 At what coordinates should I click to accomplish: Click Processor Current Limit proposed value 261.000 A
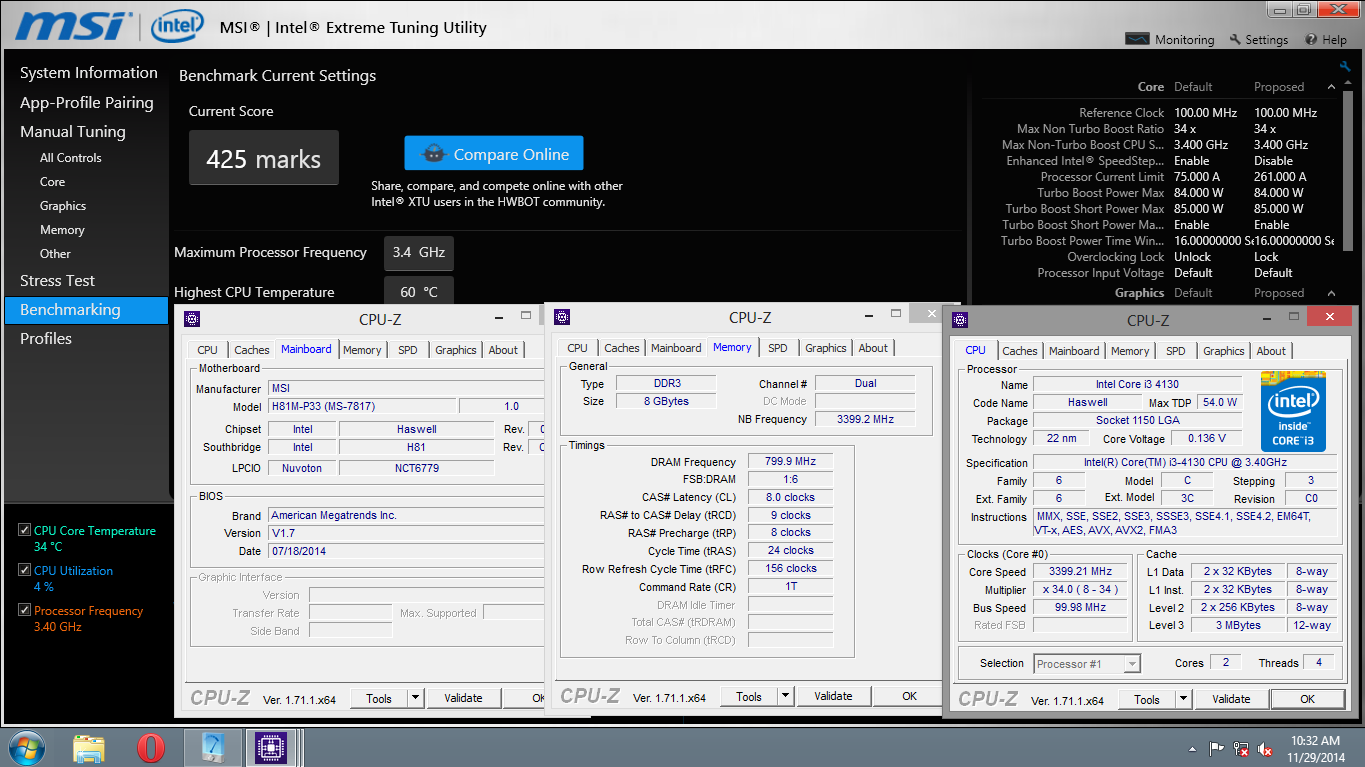point(1280,177)
